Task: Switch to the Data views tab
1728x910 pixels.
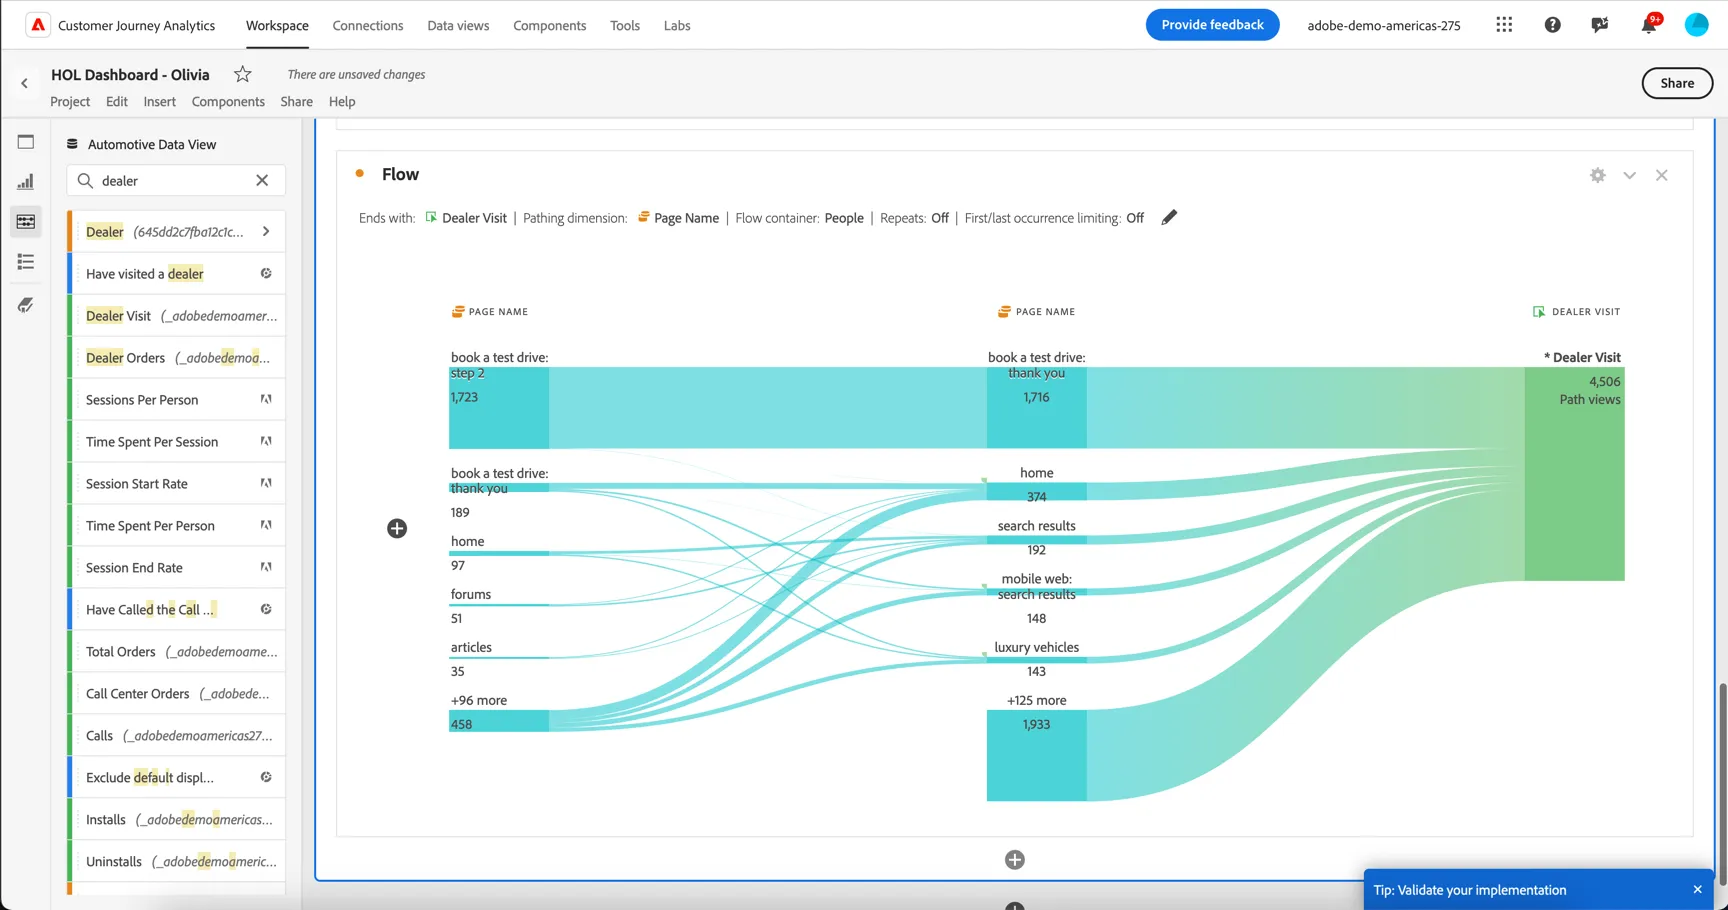Action: tap(458, 25)
